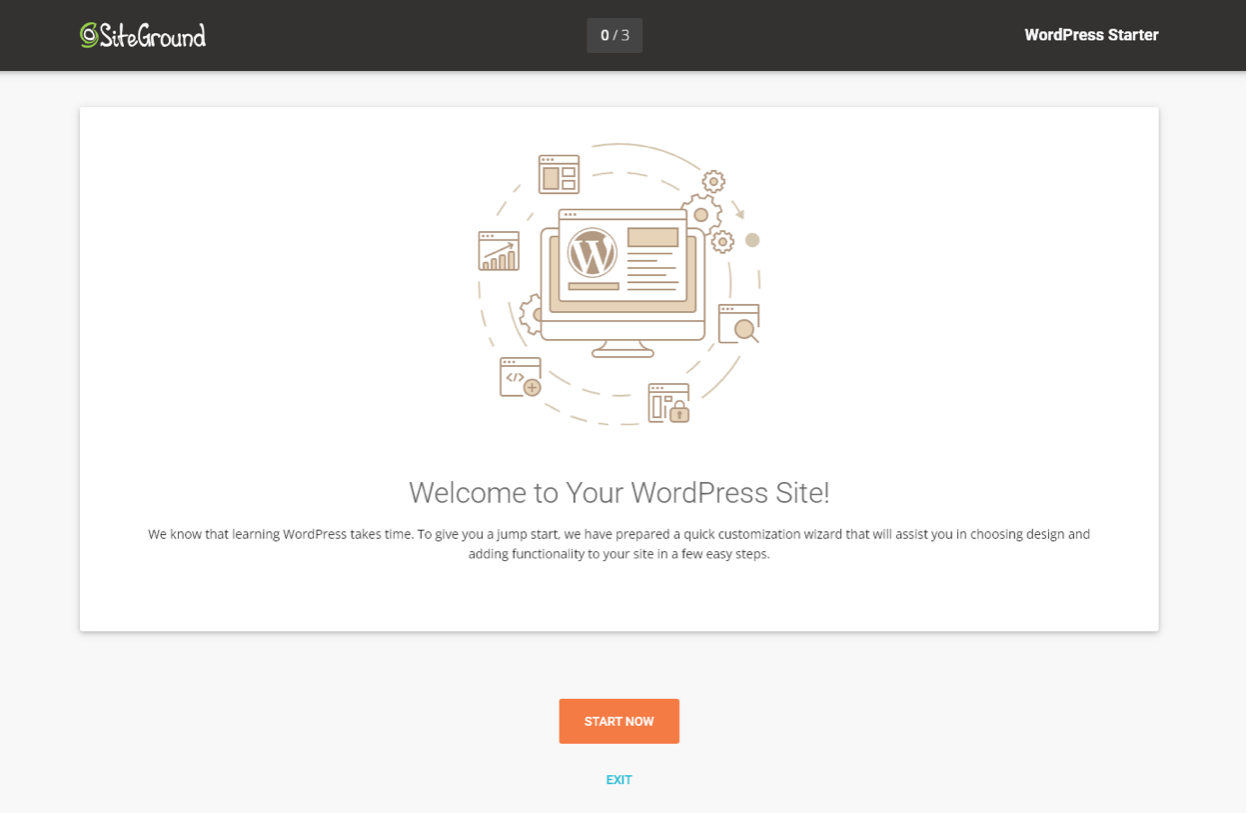Click the small filled dot beside the gears
Screen dimensions: 1248x814
[x=752, y=240]
